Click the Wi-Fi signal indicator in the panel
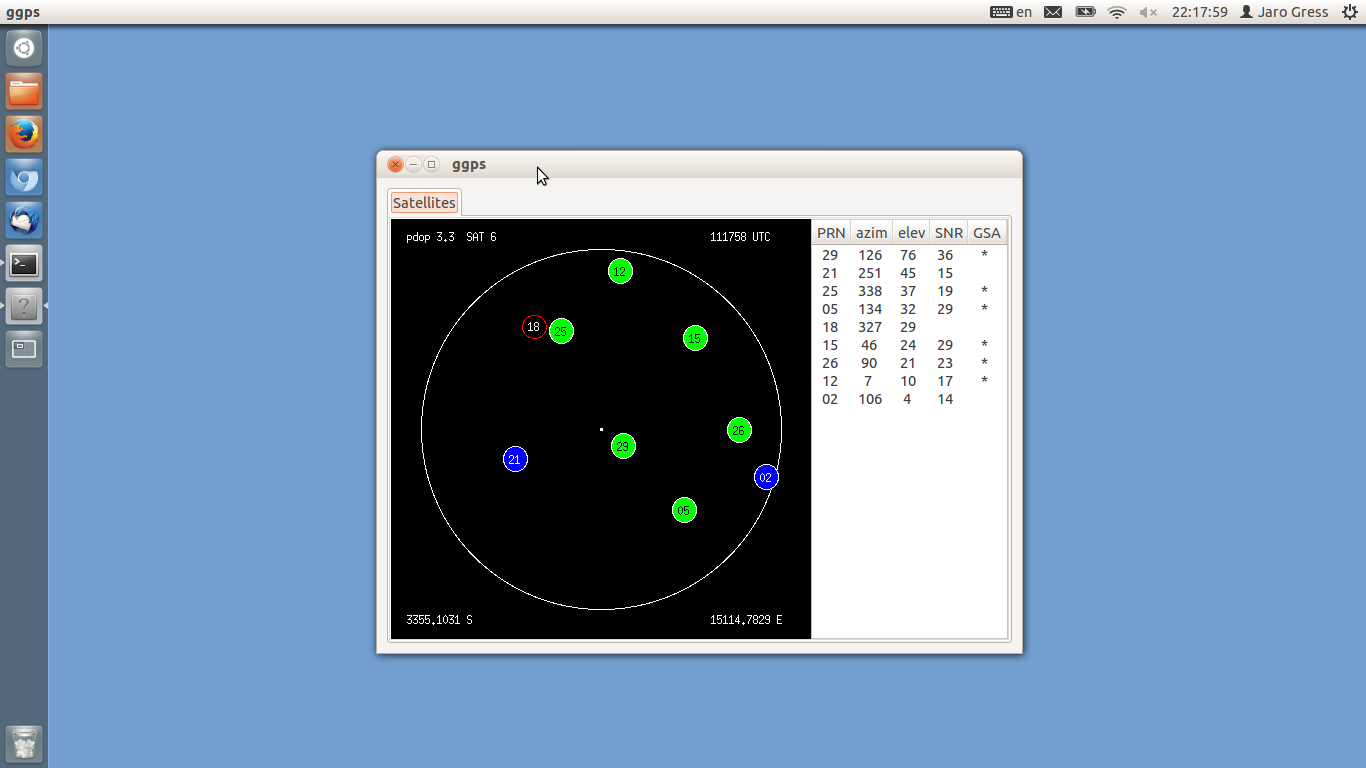Image resolution: width=1366 pixels, height=768 pixels. point(1117,12)
